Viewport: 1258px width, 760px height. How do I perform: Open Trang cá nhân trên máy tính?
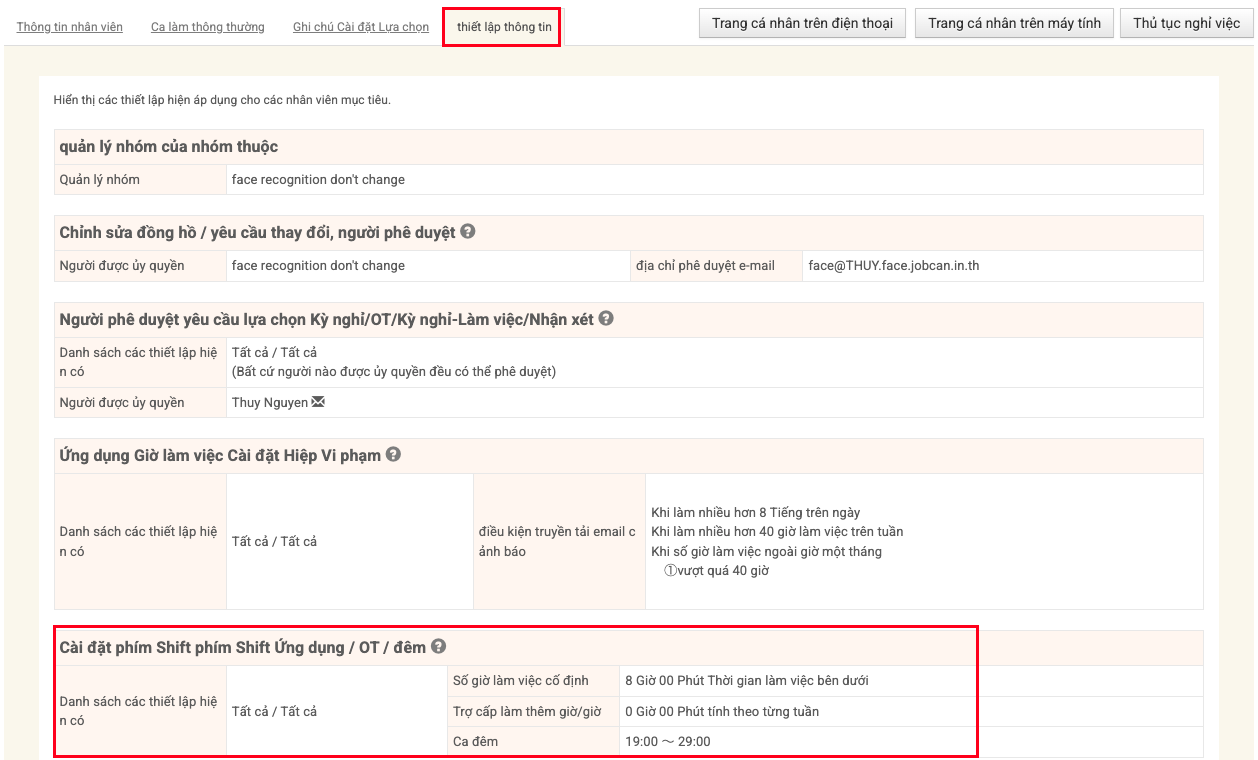click(1014, 23)
